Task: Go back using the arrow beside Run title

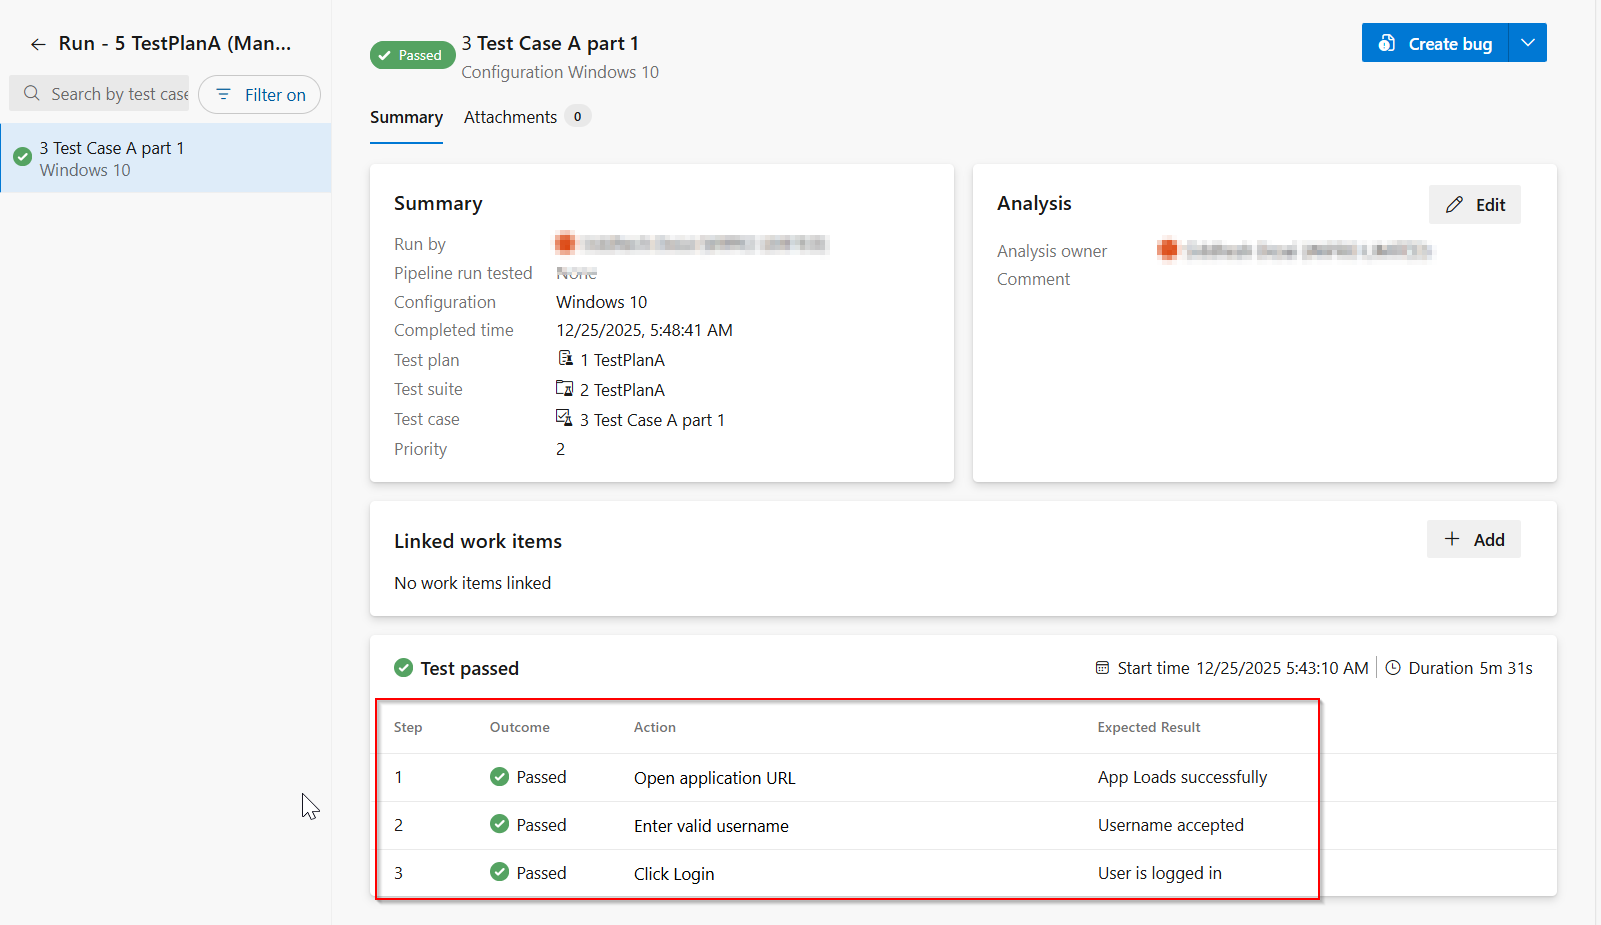Action: pyautogui.click(x=38, y=44)
